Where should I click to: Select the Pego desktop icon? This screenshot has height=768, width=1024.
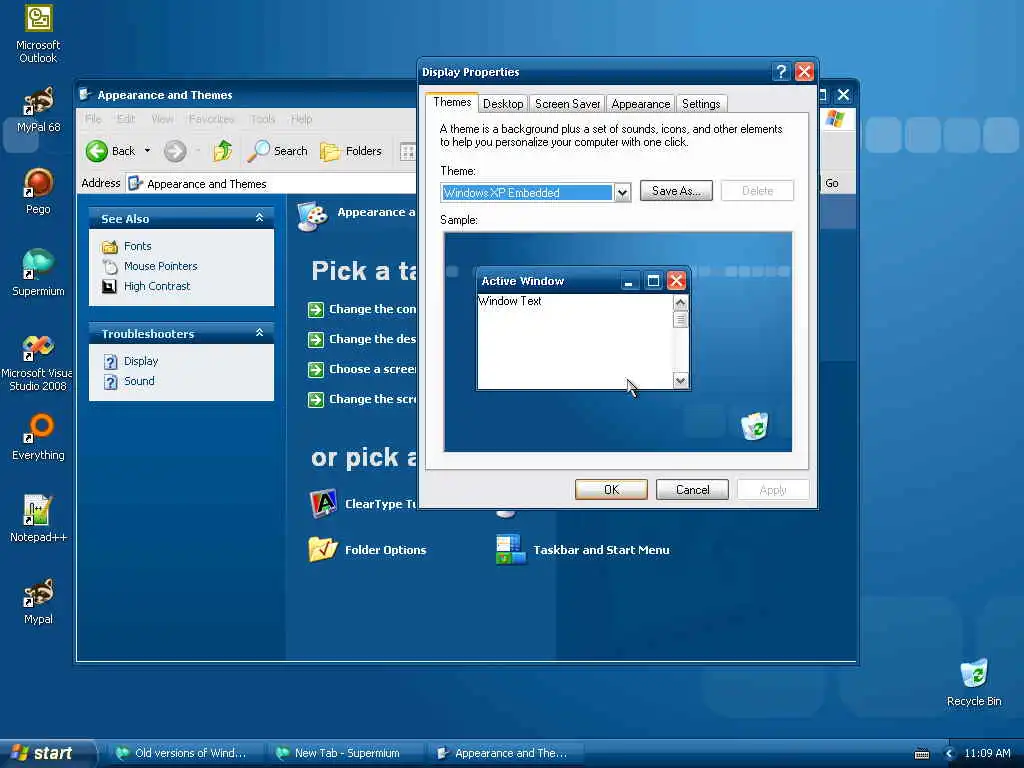click(x=38, y=191)
